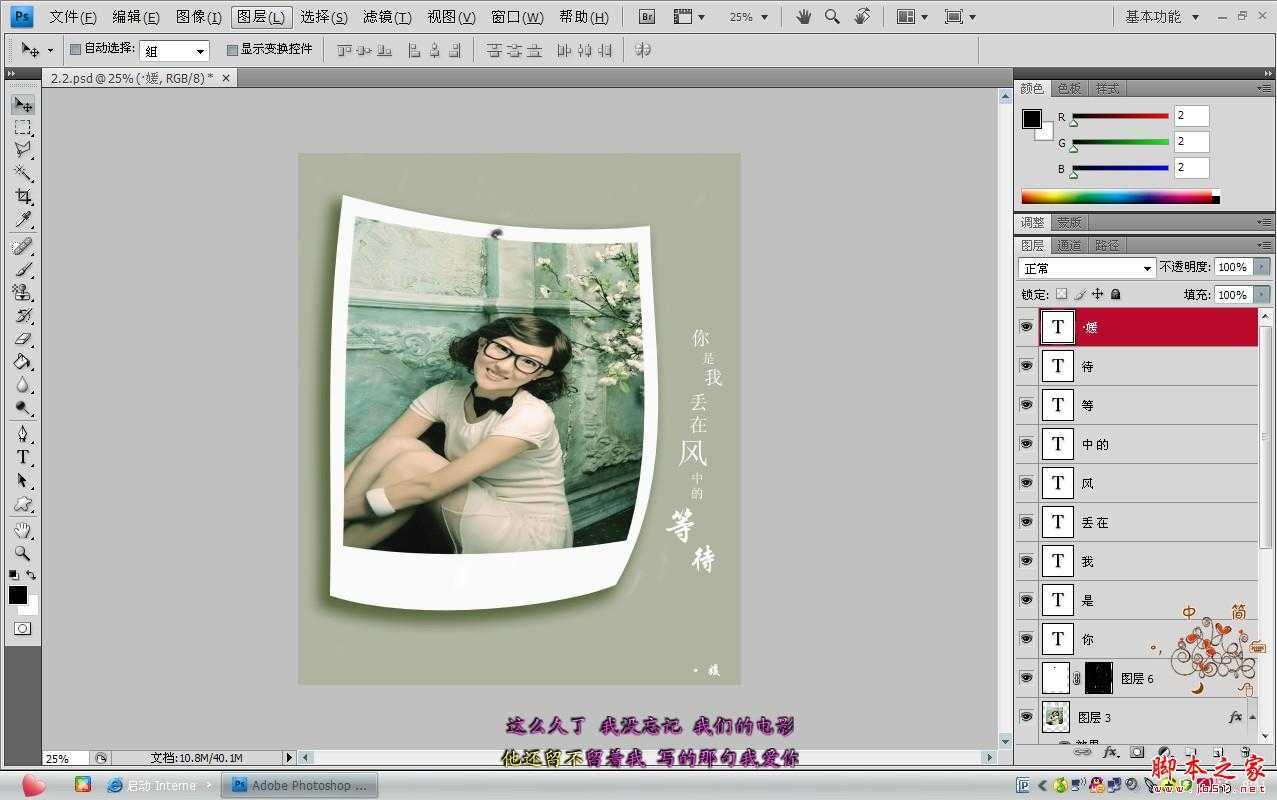Click the G value input field

click(x=1192, y=142)
